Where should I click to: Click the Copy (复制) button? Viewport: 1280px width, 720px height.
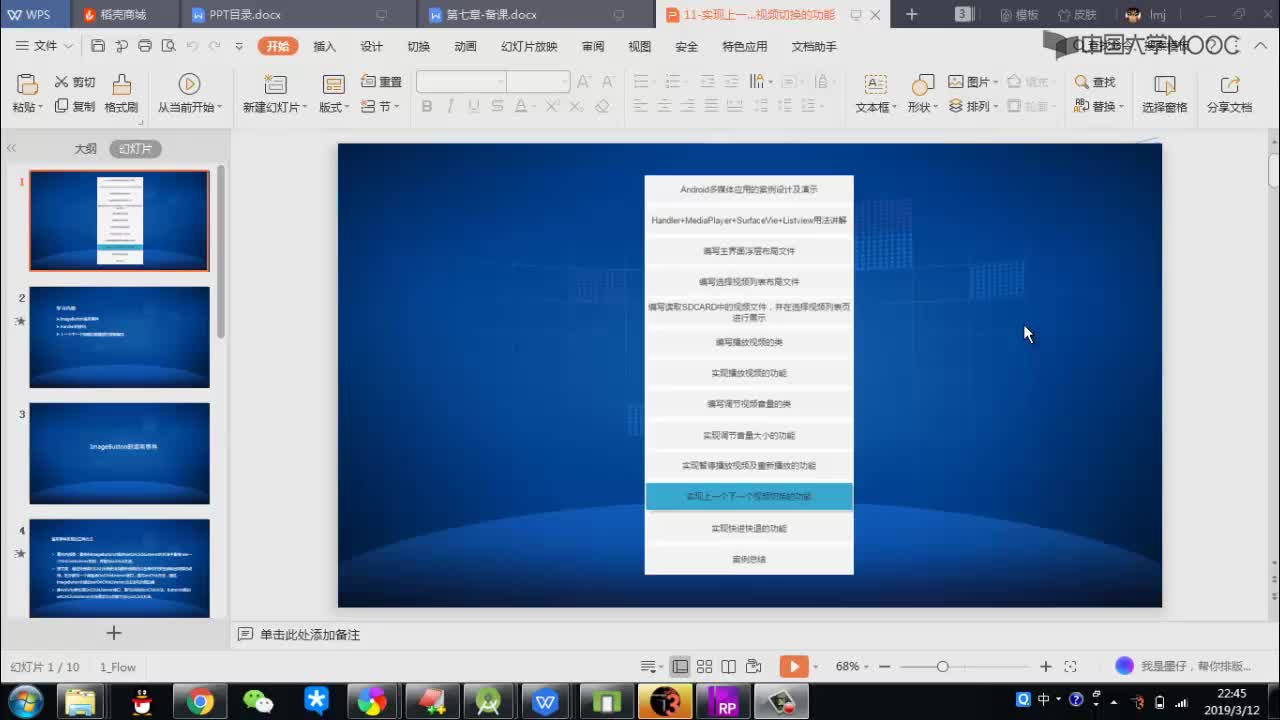(x=75, y=106)
